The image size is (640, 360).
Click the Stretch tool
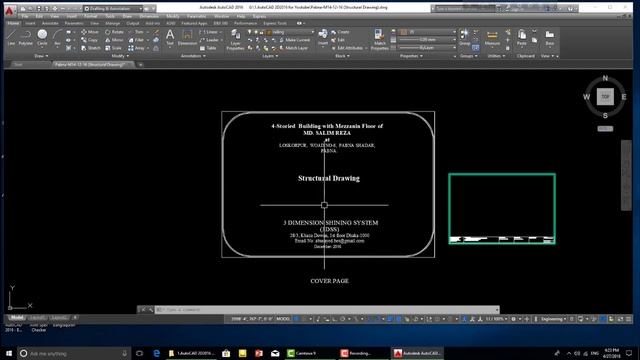(91, 48)
